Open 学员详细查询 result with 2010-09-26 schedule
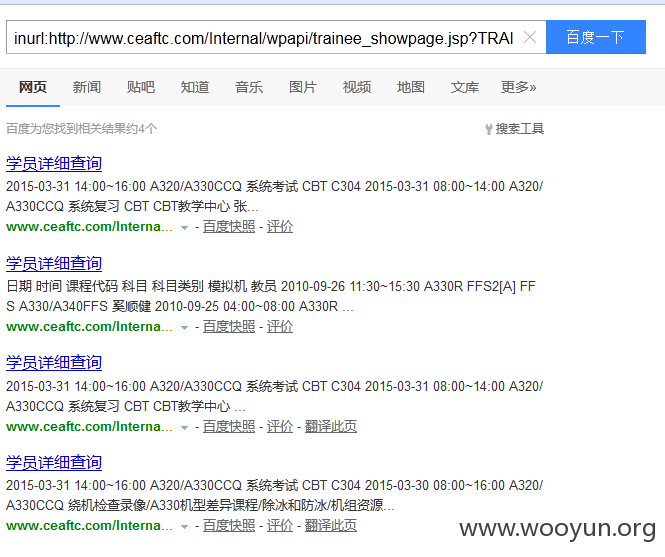 54,263
